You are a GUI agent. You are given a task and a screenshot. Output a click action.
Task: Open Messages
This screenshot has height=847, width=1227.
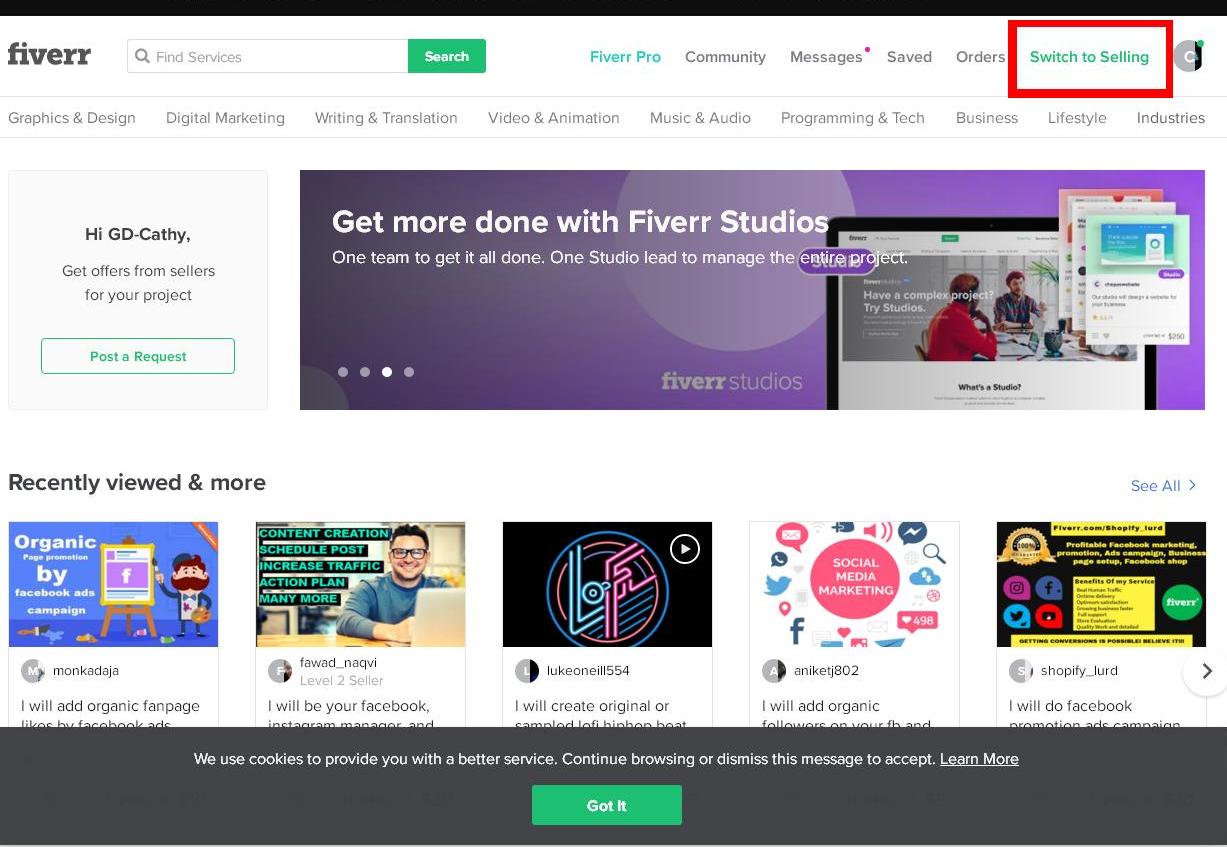point(826,57)
